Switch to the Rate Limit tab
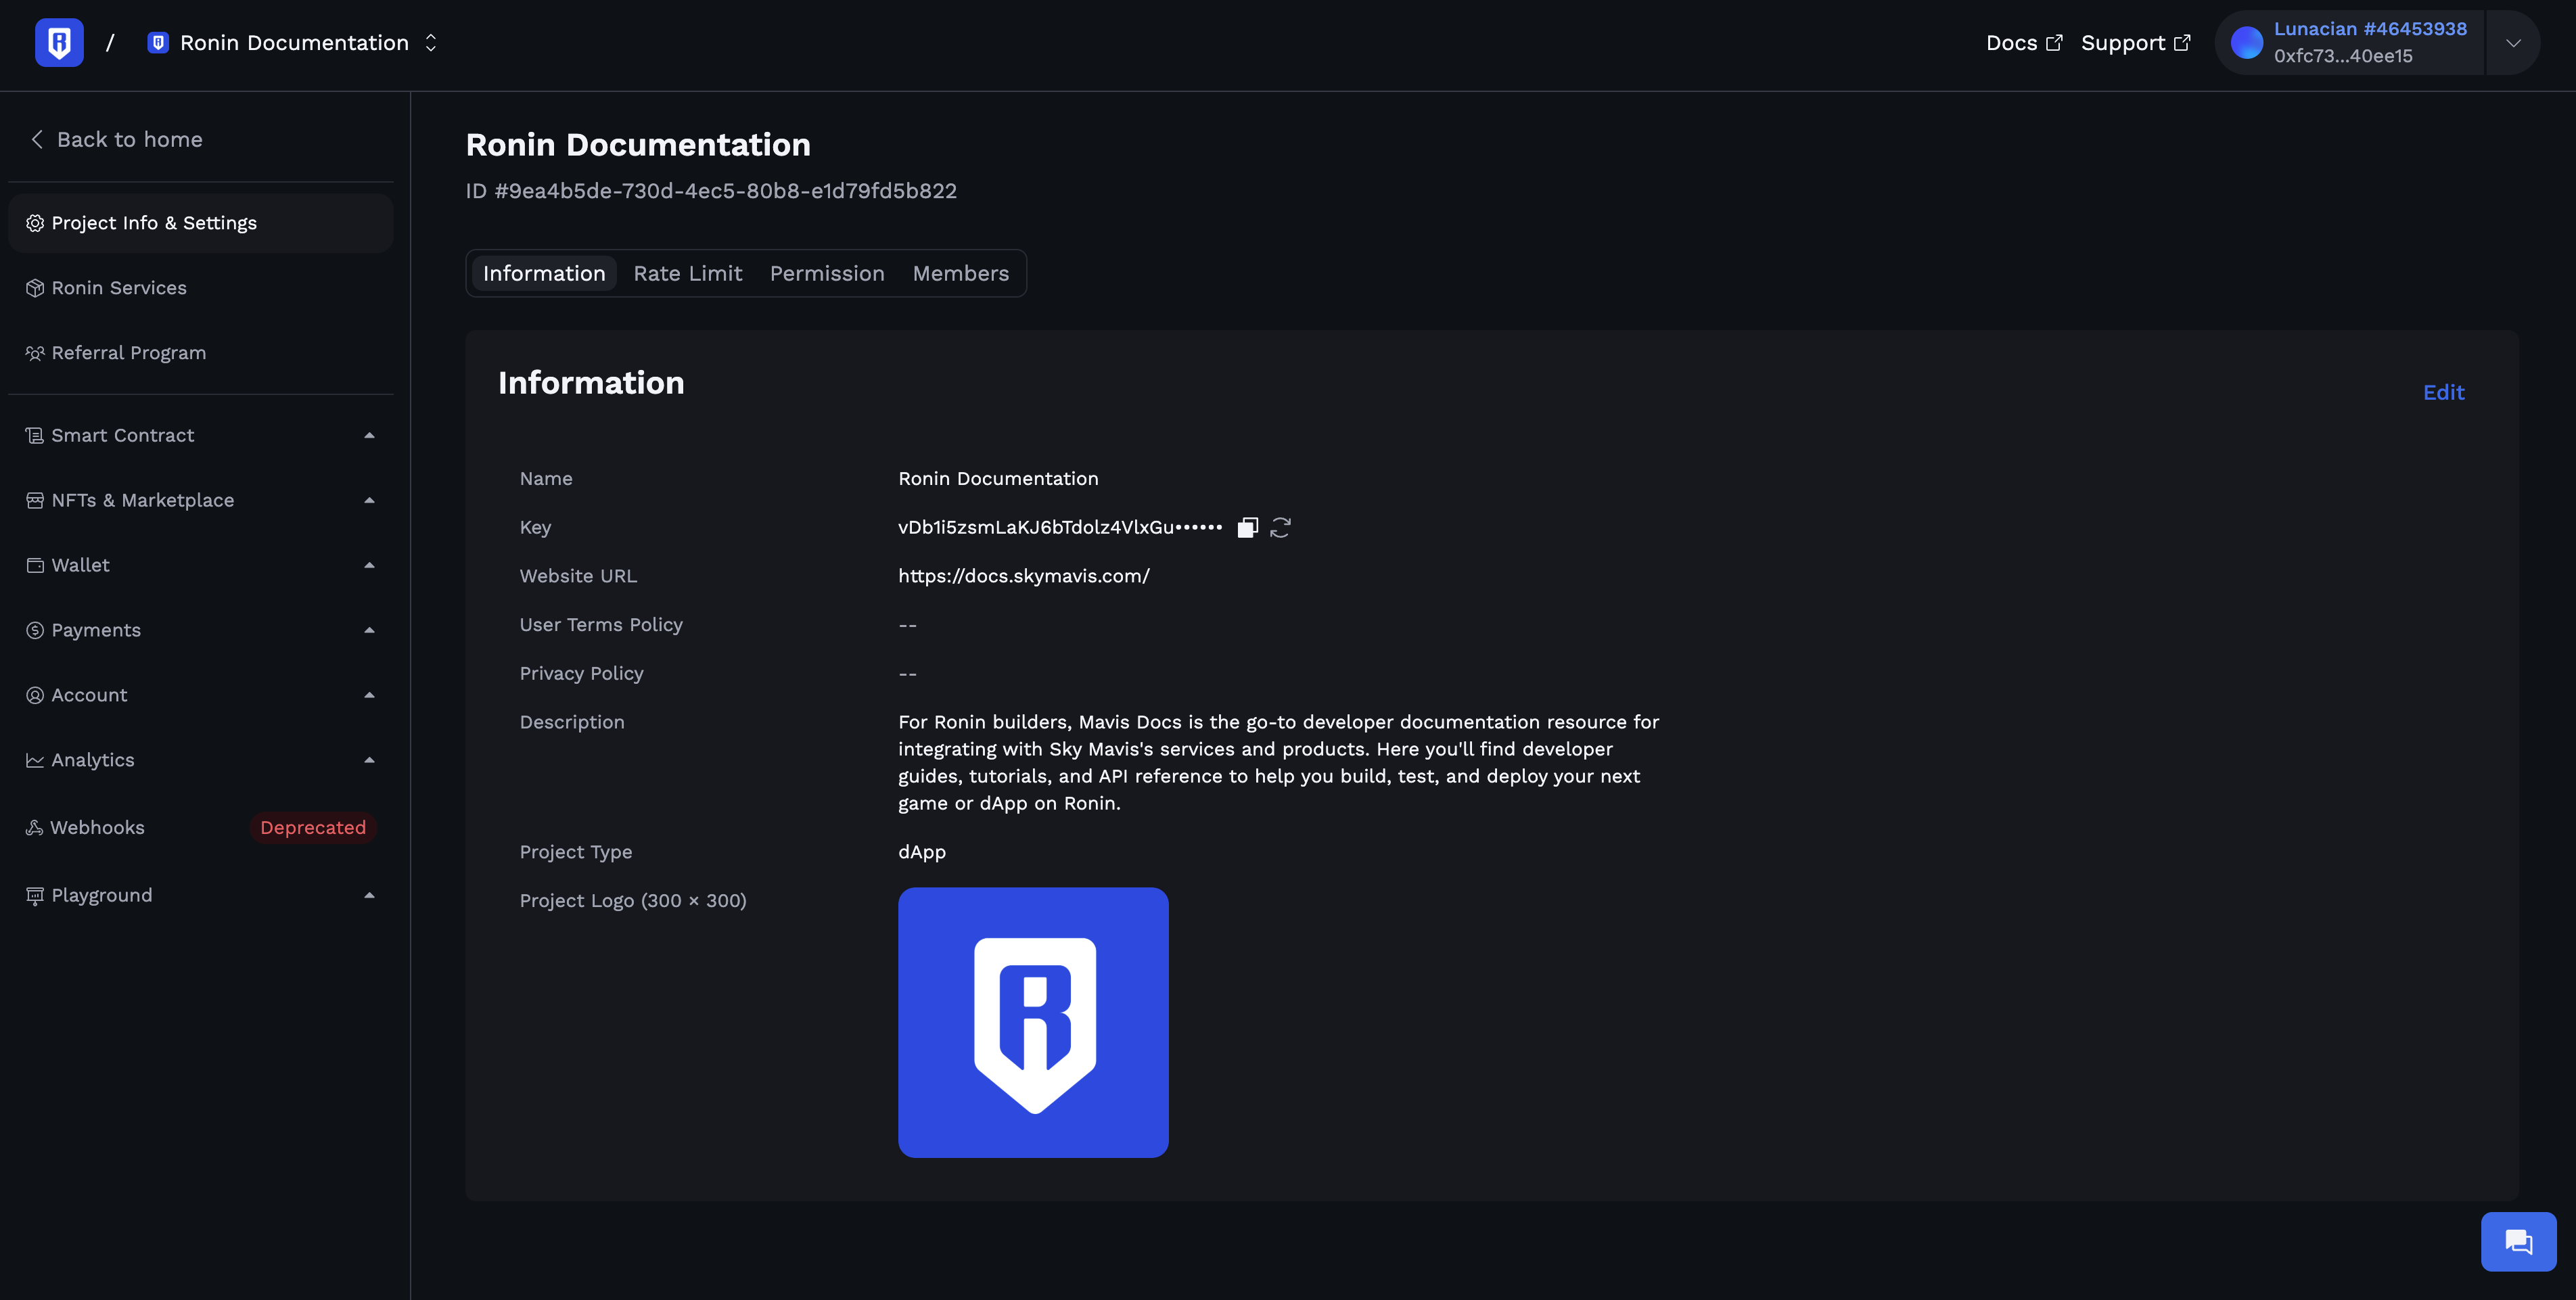Screen dimensions: 2576x1300 [687, 273]
